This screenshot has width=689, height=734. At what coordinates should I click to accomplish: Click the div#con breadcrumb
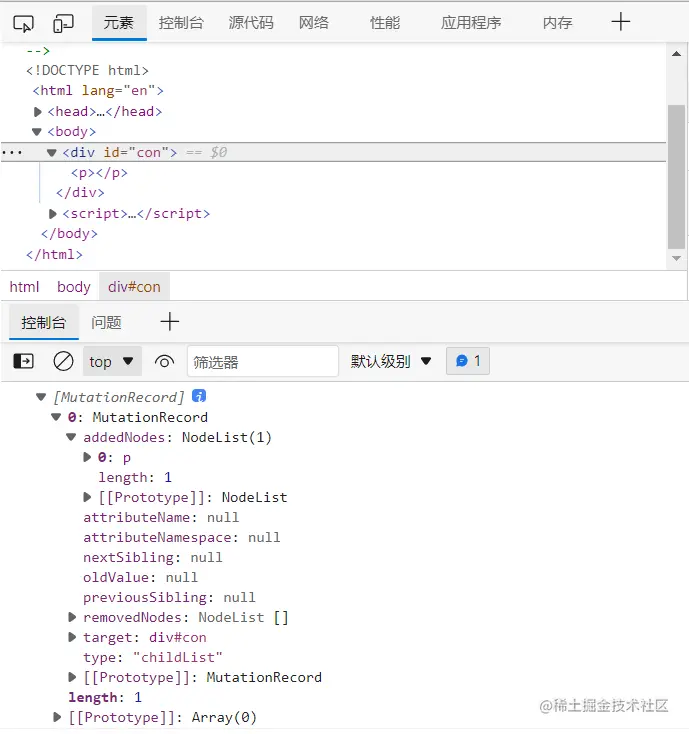pyautogui.click(x=134, y=286)
